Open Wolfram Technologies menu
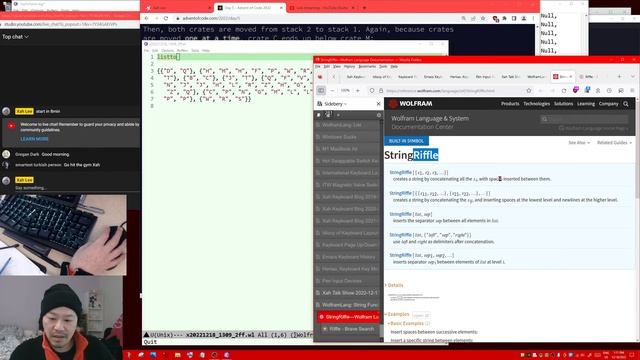 click(x=536, y=104)
